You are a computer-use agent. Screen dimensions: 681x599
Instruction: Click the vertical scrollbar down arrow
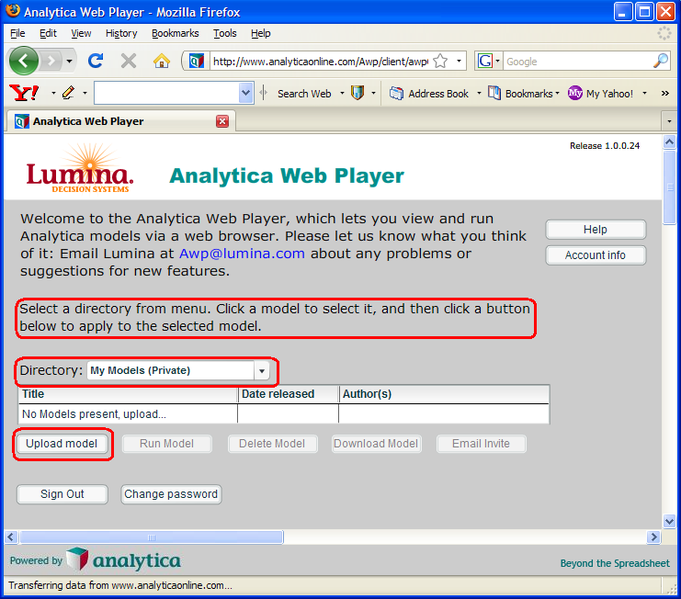click(x=669, y=521)
